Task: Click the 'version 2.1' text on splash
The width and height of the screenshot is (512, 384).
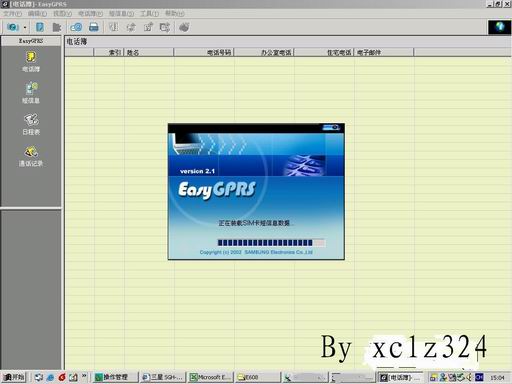Action: (x=197, y=171)
